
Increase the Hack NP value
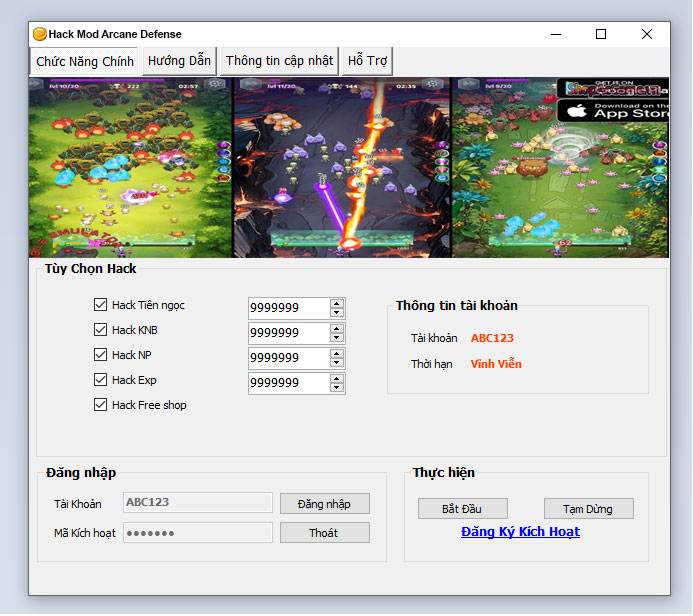pyautogui.click(x=337, y=353)
